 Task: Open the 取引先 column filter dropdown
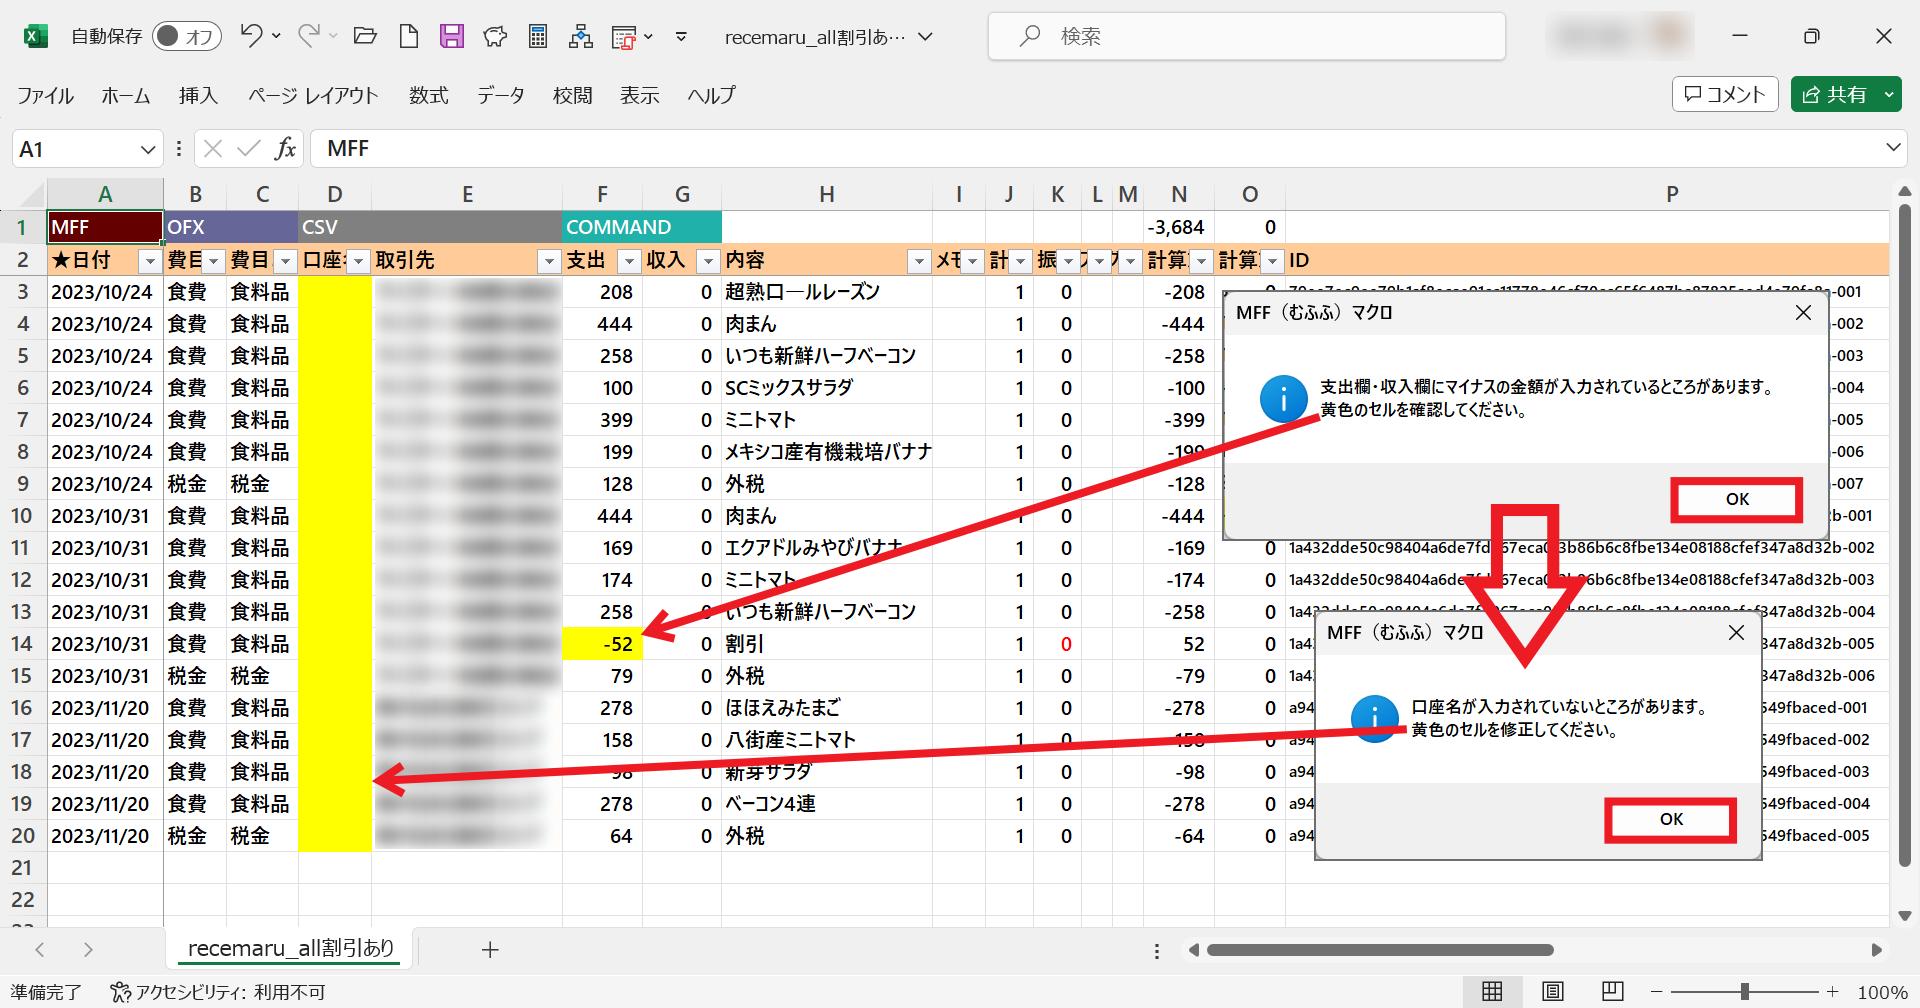coord(549,261)
